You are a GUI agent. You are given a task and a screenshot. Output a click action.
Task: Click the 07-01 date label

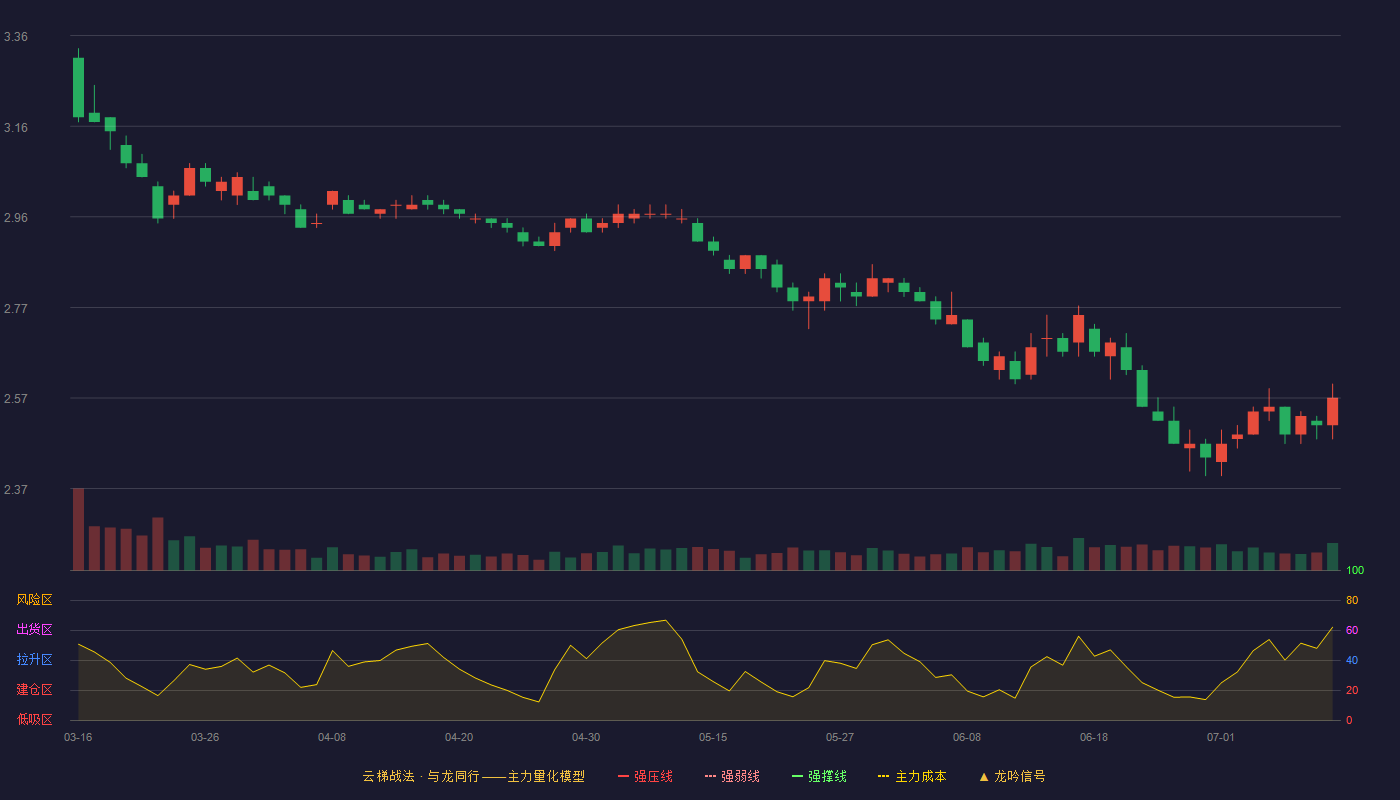(1221, 737)
